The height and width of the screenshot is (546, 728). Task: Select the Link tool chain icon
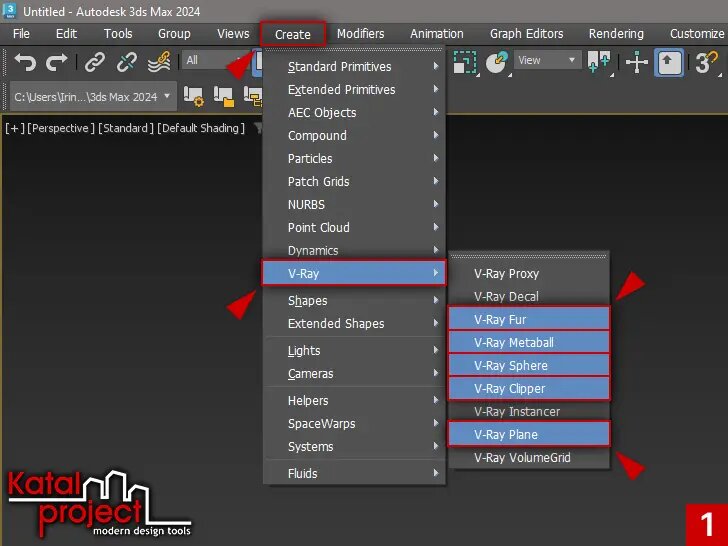point(94,62)
